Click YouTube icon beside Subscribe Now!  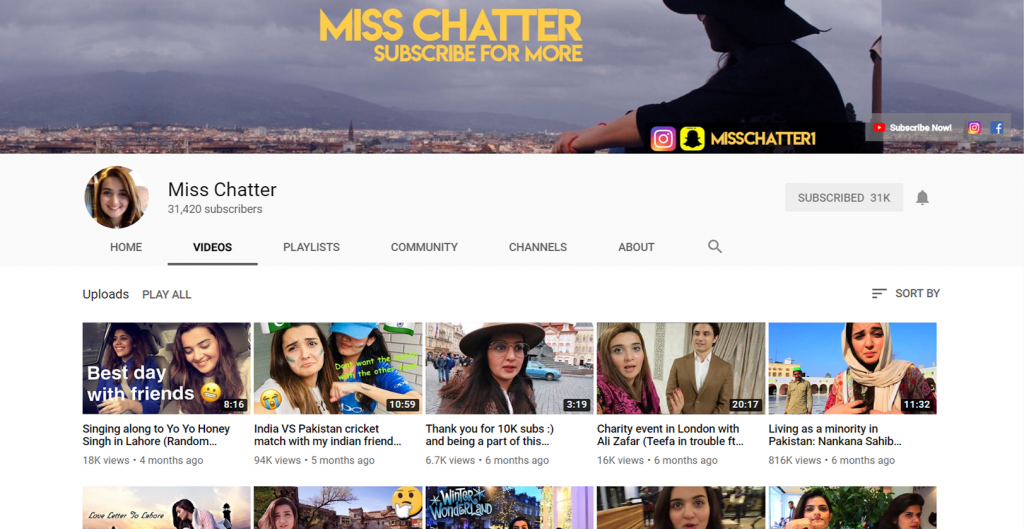(879, 128)
